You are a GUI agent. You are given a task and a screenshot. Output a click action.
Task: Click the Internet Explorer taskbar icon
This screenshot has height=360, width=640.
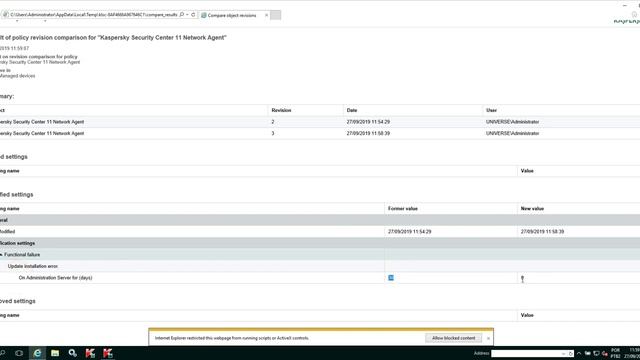(x=37, y=353)
